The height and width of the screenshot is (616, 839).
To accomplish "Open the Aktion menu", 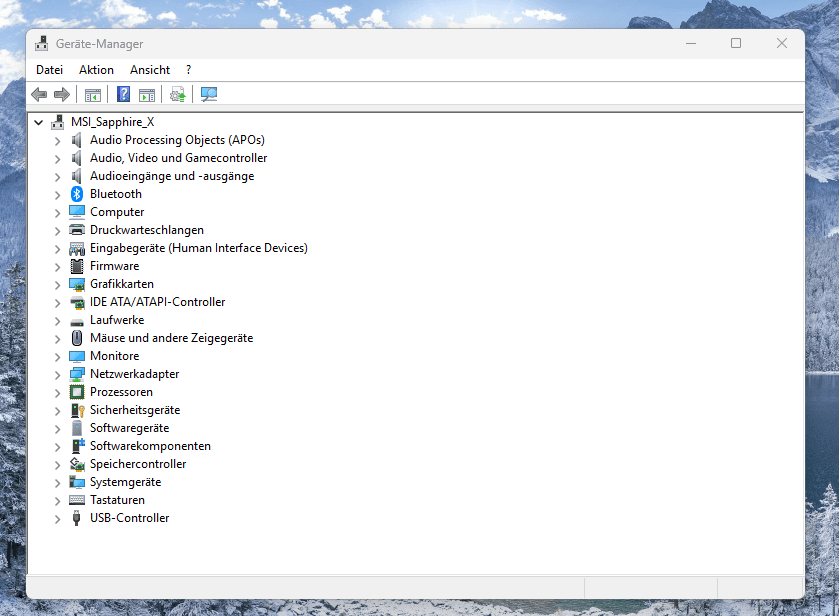I will (96, 70).
